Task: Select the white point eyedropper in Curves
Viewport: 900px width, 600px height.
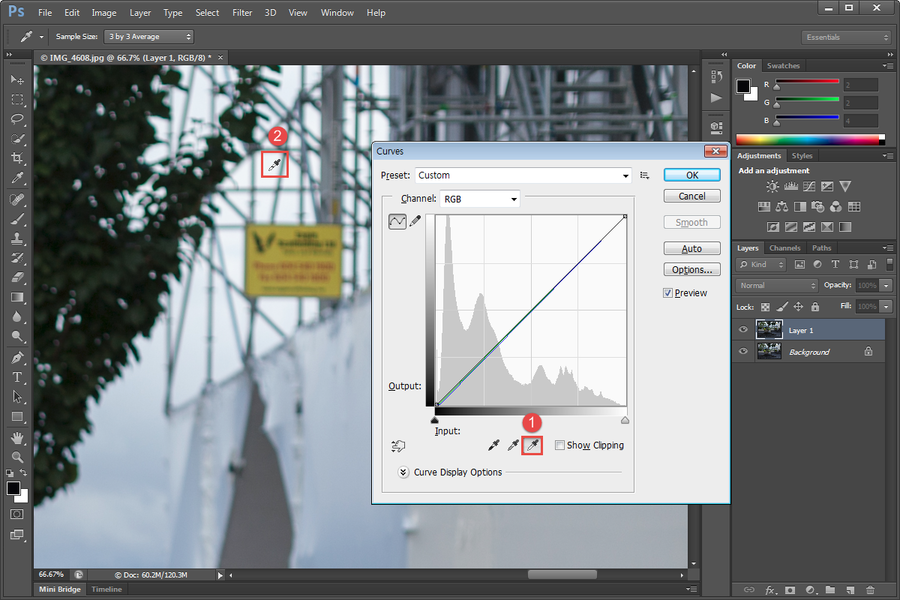Action: point(532,445)
